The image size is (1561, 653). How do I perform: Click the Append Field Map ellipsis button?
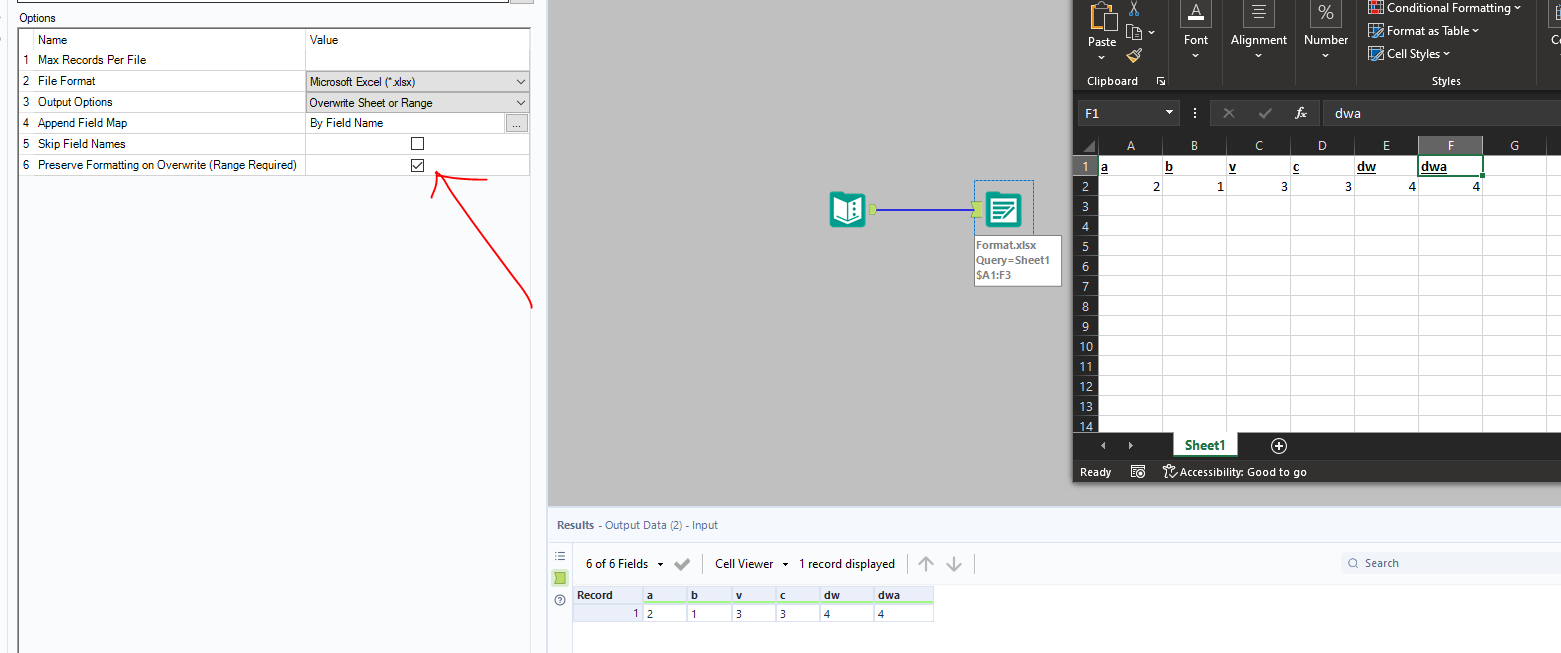point(517,122)
